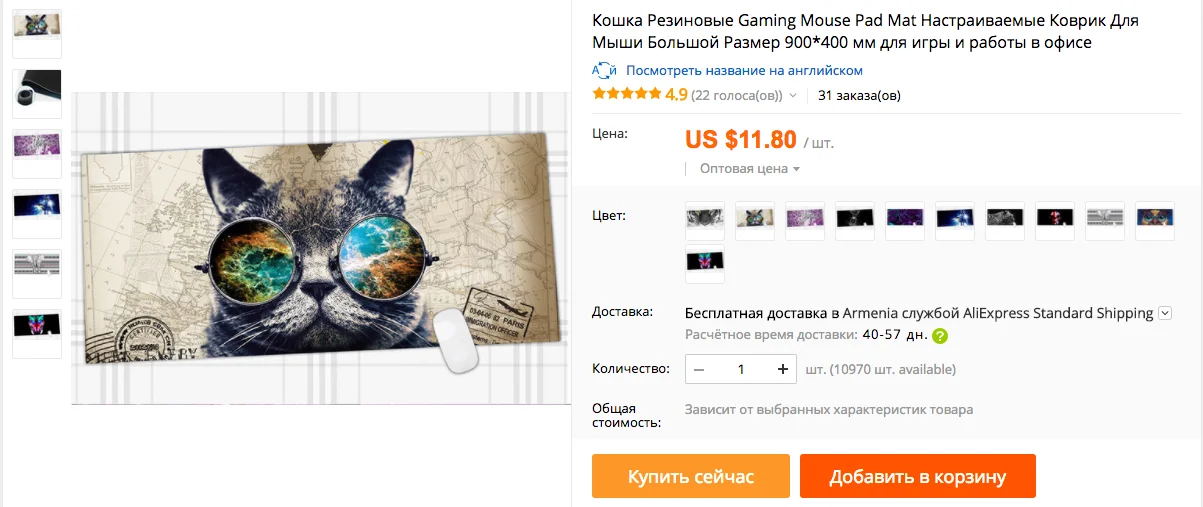Click the translate icon beside the product title
Image resolution: width=1203 pixels, height=507 pixels.
click(x=604, y=71)
